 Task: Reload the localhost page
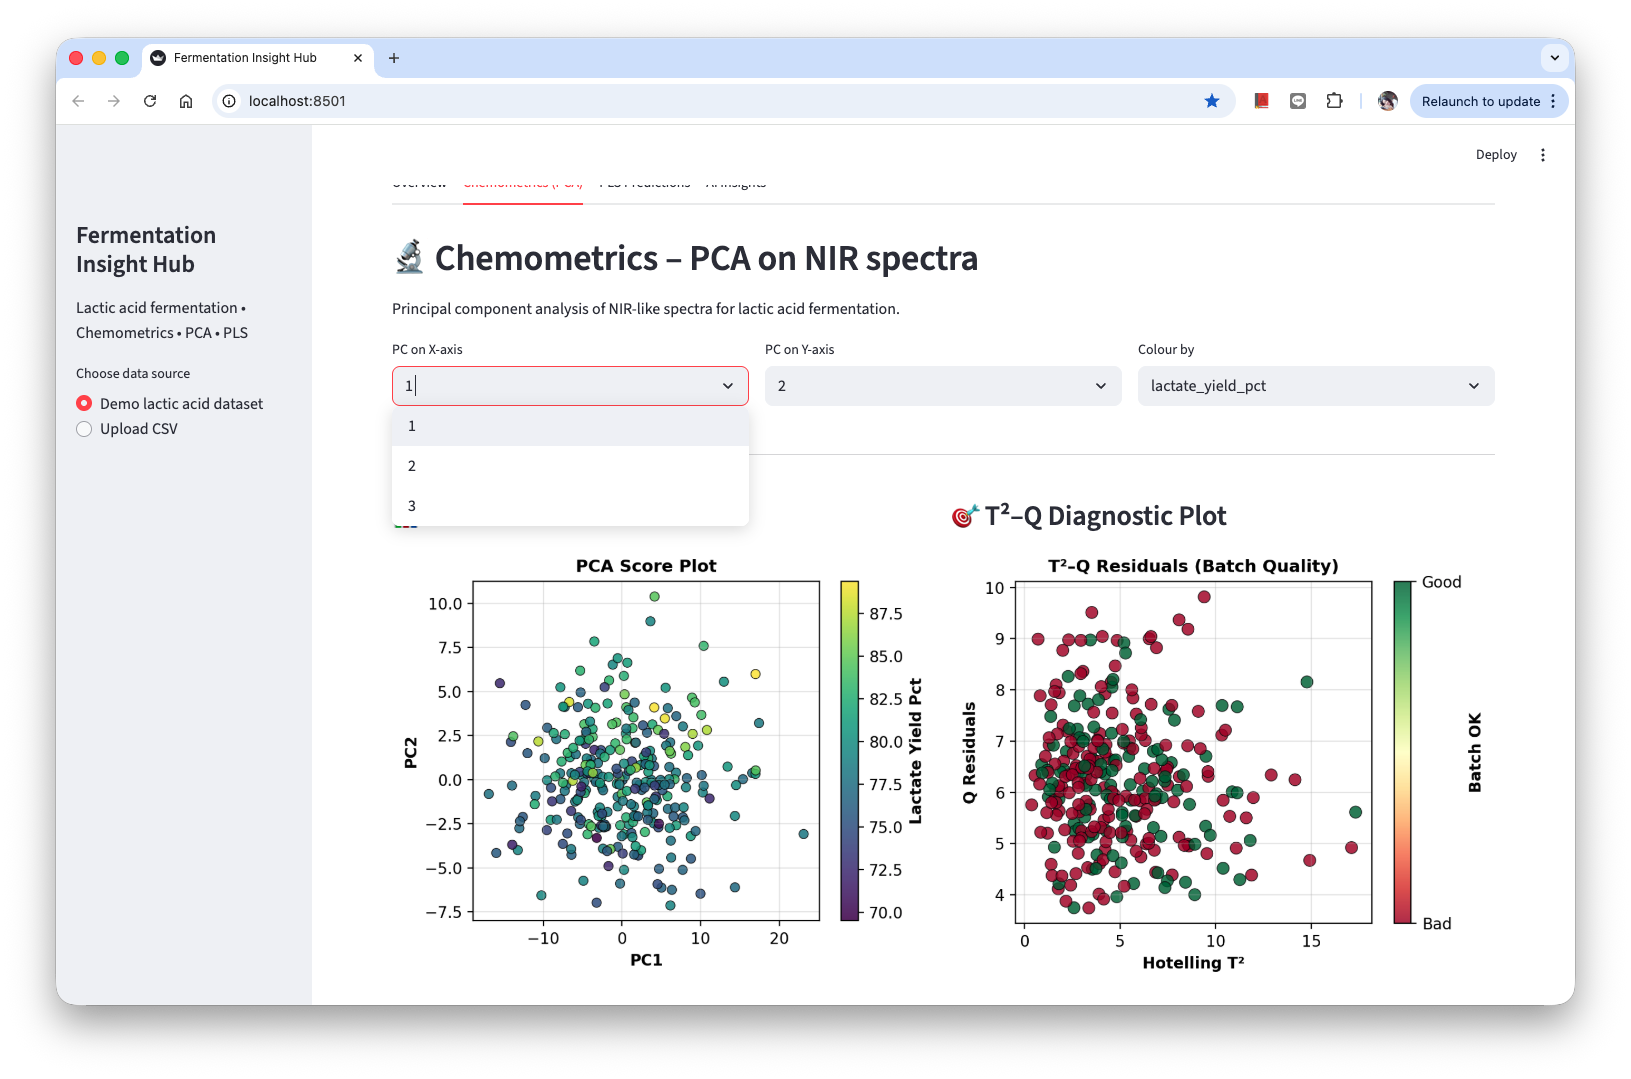pos(150,101)
